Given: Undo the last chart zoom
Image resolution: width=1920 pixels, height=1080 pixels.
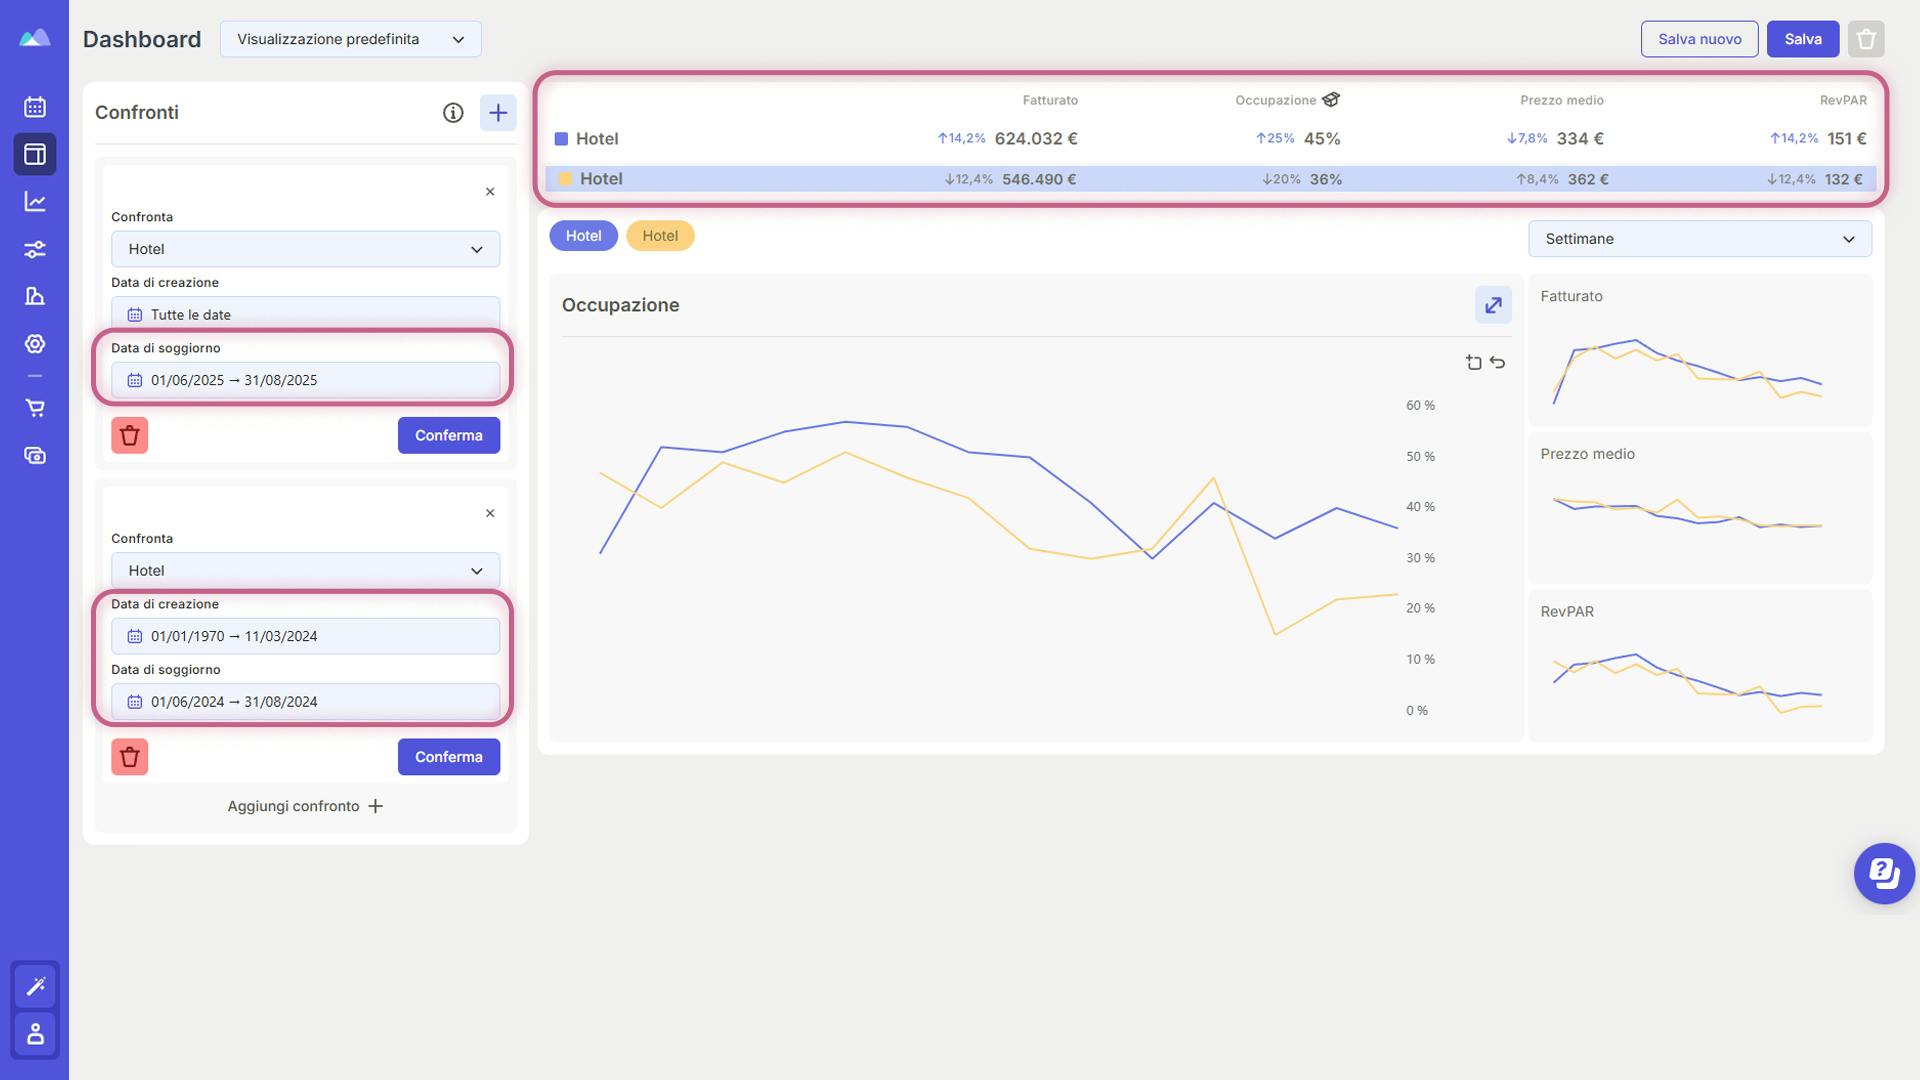Looking at the screenshot, I should point(1497,363).
